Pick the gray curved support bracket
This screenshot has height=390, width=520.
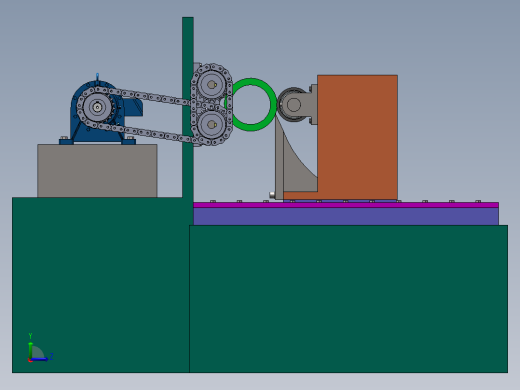point(295,170)
